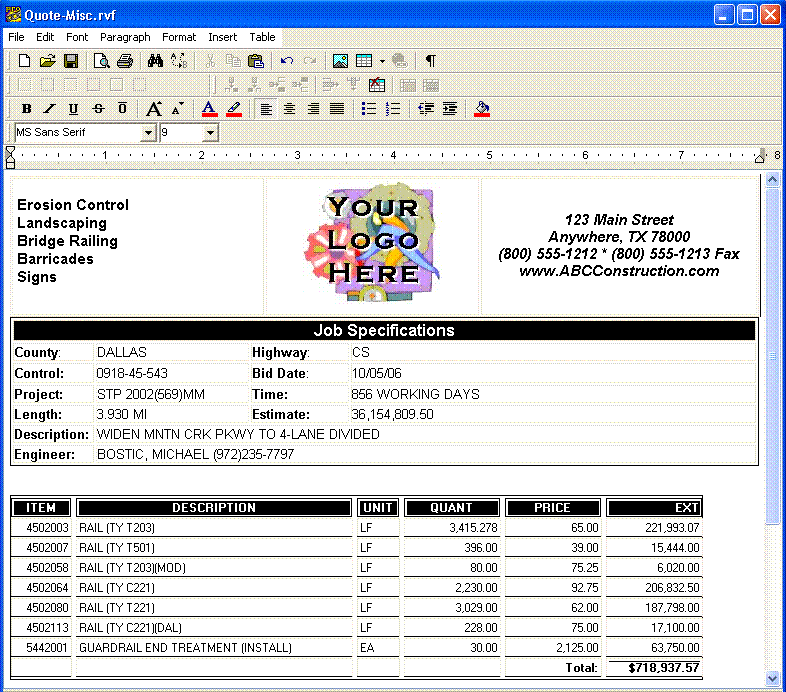
Task: Open Find using the binoculars icon
Action: 155,61
